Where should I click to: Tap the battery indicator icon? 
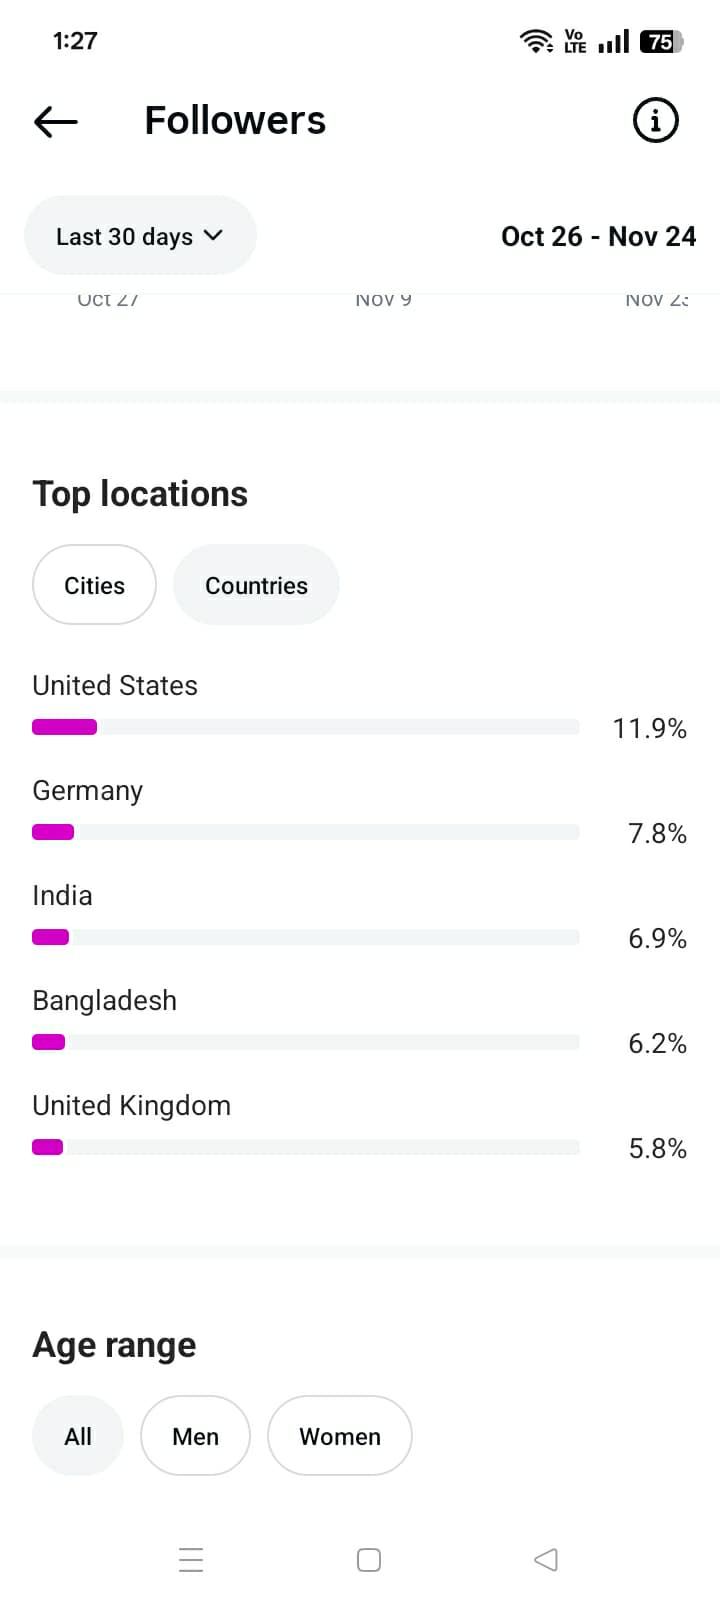tap(662, 41)
